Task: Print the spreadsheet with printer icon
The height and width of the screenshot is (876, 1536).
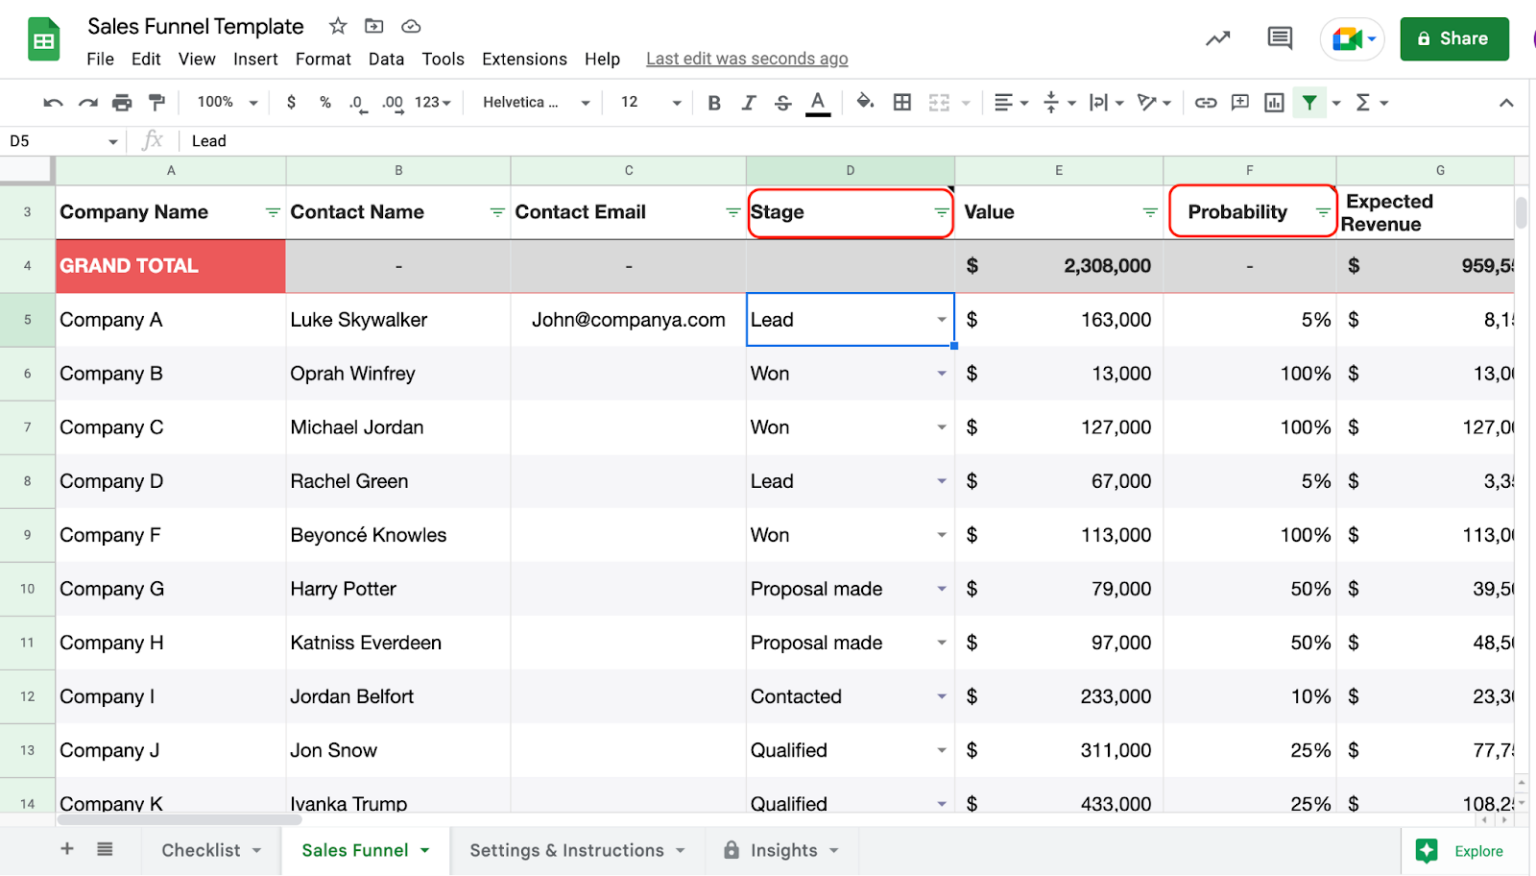Action: tap(122, 102)
